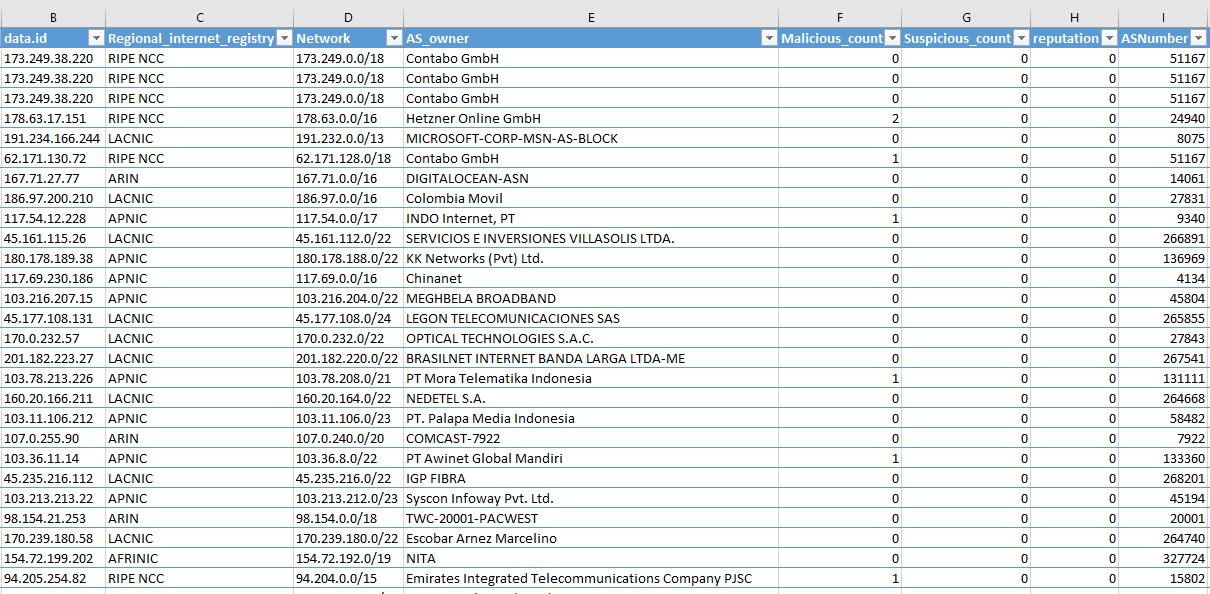Screen dimensions: 1210x594
Task: Click the OPTICAL TECHNOLOGIES S.A.C. cell
Action: point(591,338)
